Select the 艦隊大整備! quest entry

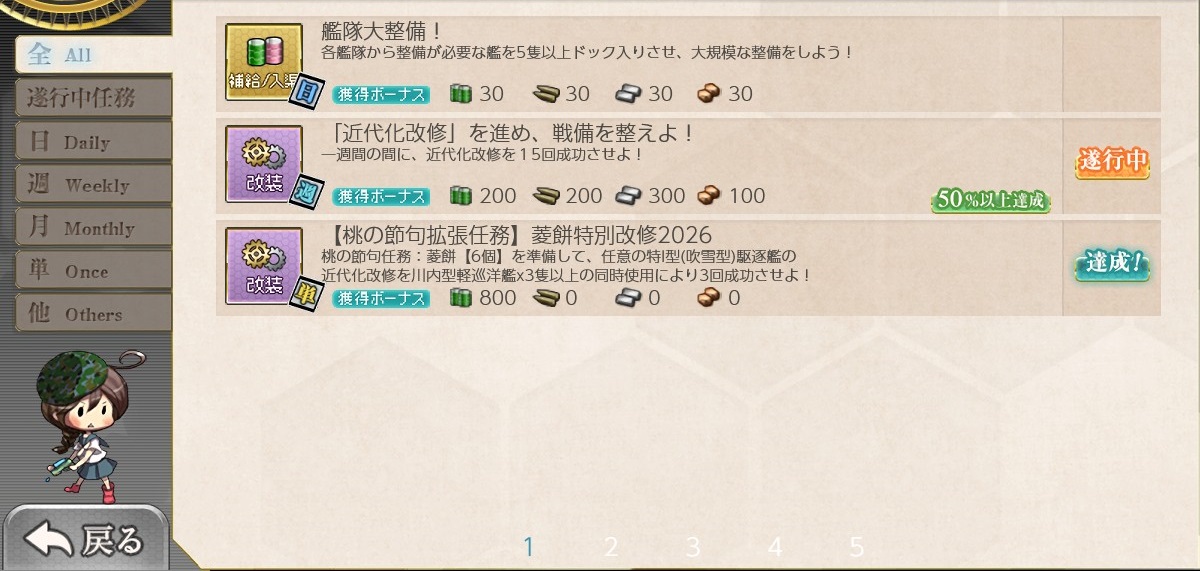pyautogui.click(x=640, y=60)
